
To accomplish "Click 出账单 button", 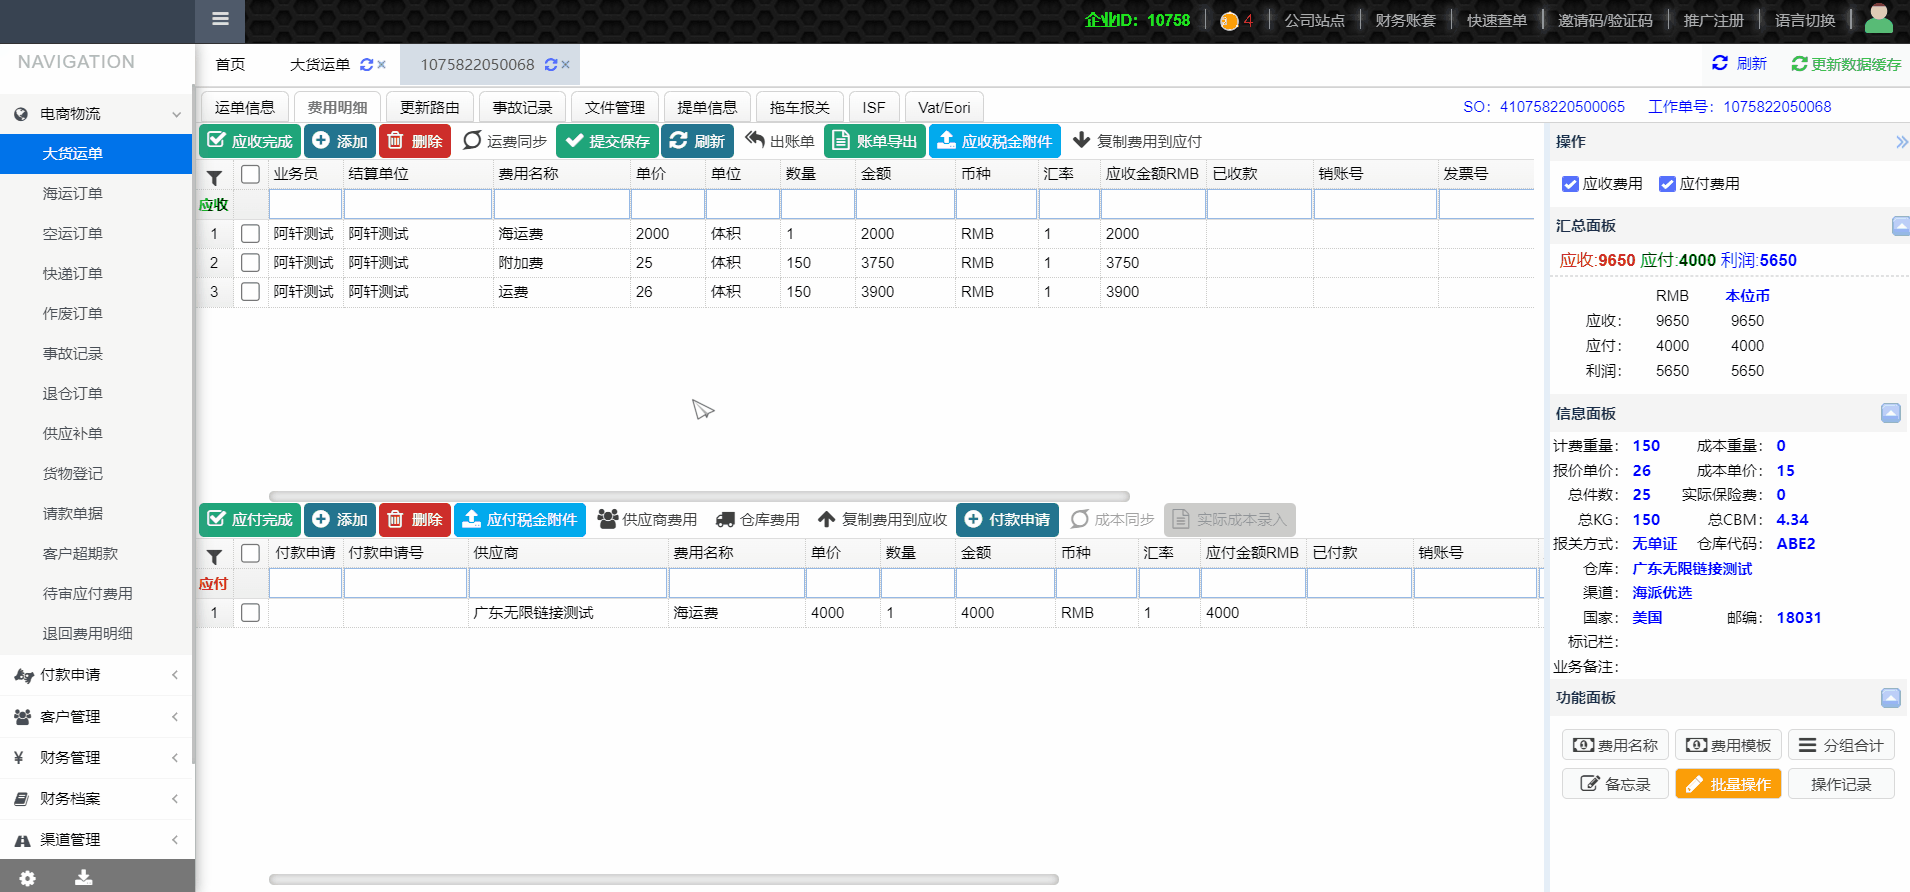I will point(780,141).
